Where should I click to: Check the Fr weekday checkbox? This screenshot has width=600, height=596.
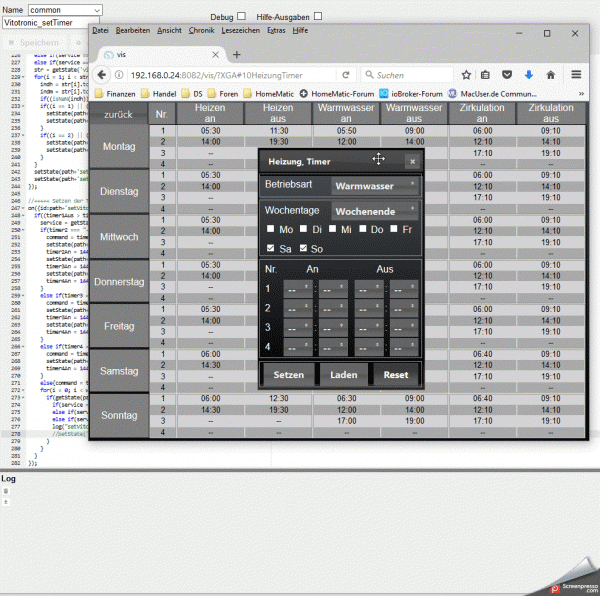click(393, 229)
